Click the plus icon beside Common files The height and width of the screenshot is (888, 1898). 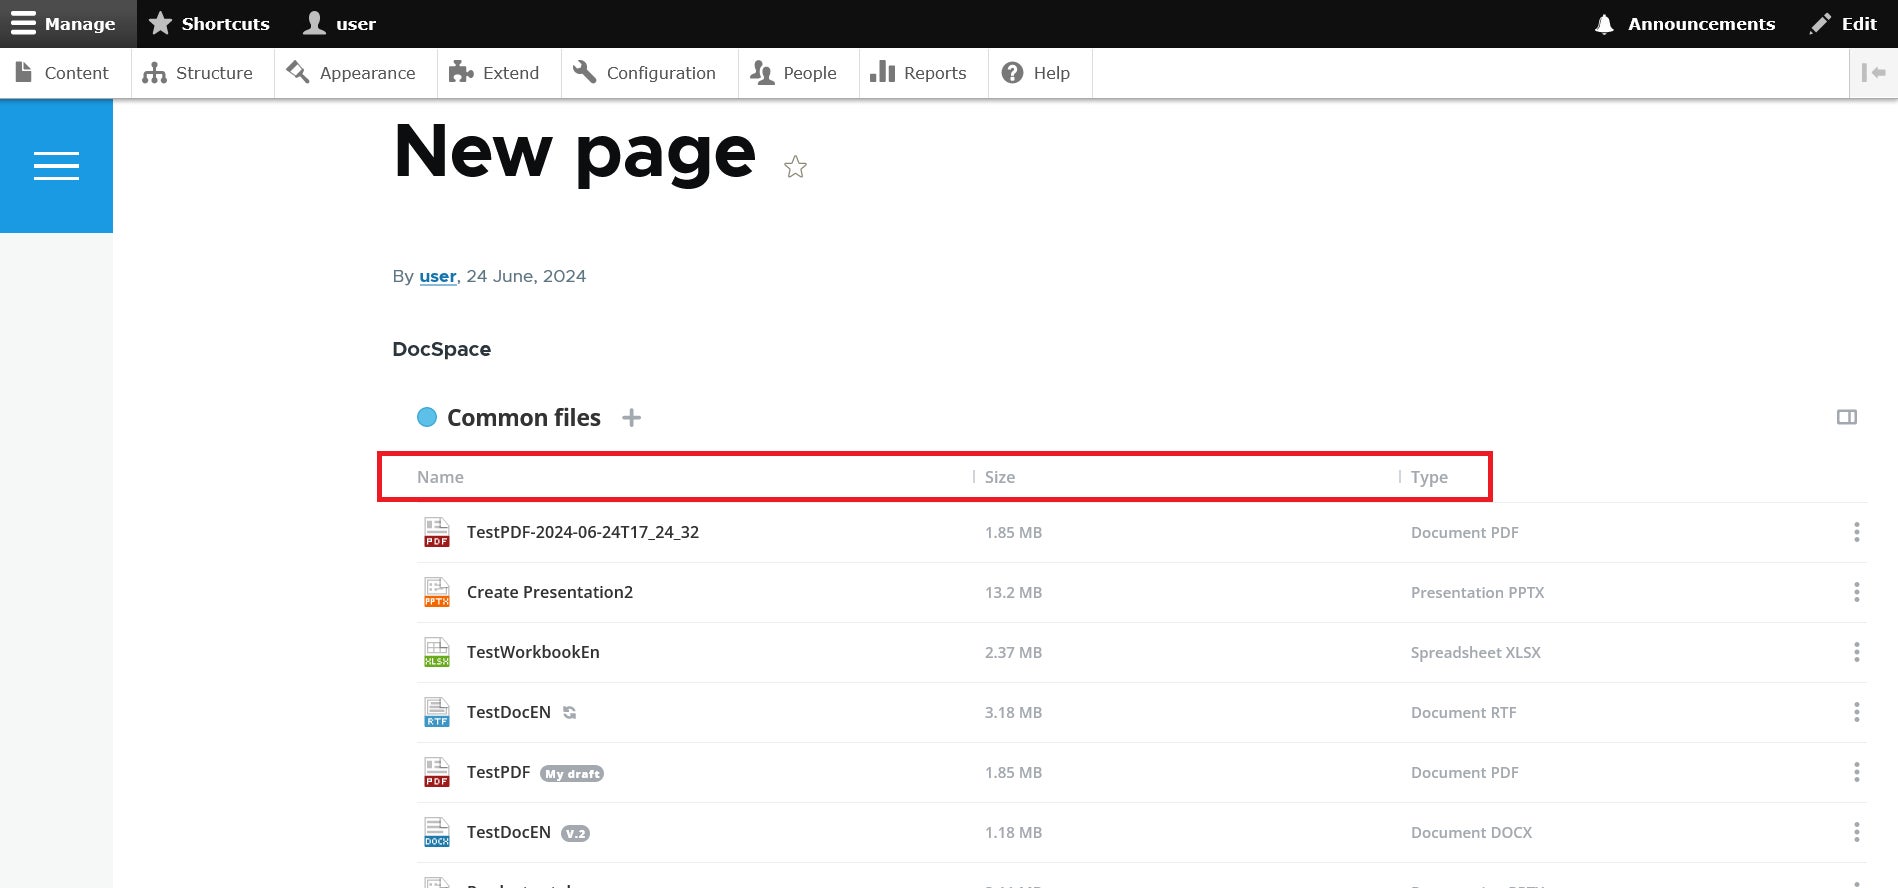pyautogui.click(x=631, y=418)
